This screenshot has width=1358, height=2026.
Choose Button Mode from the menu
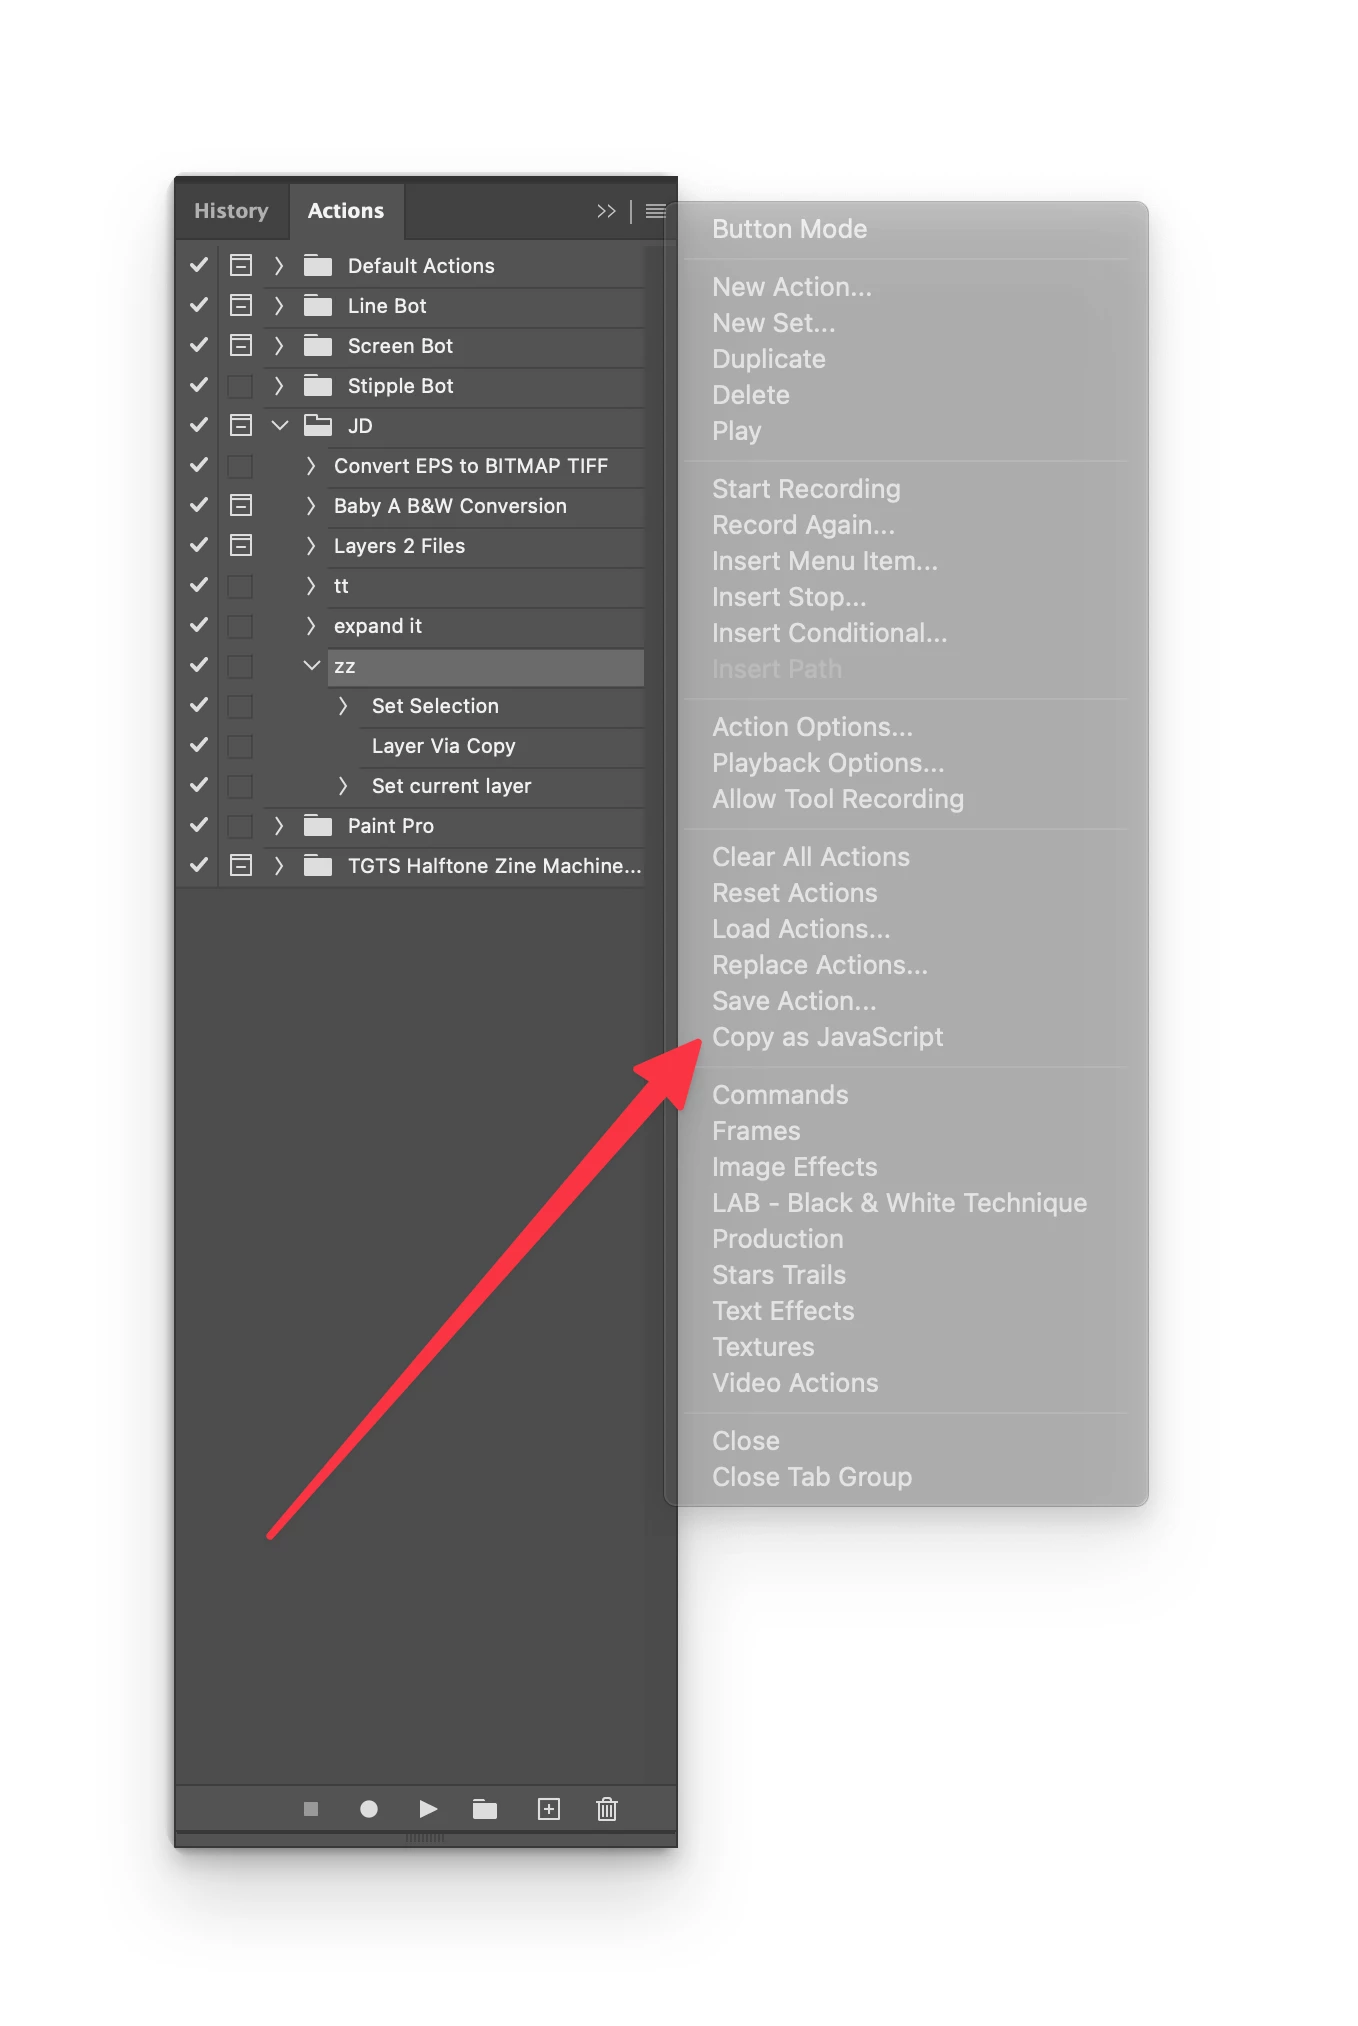tap(790, 229)
